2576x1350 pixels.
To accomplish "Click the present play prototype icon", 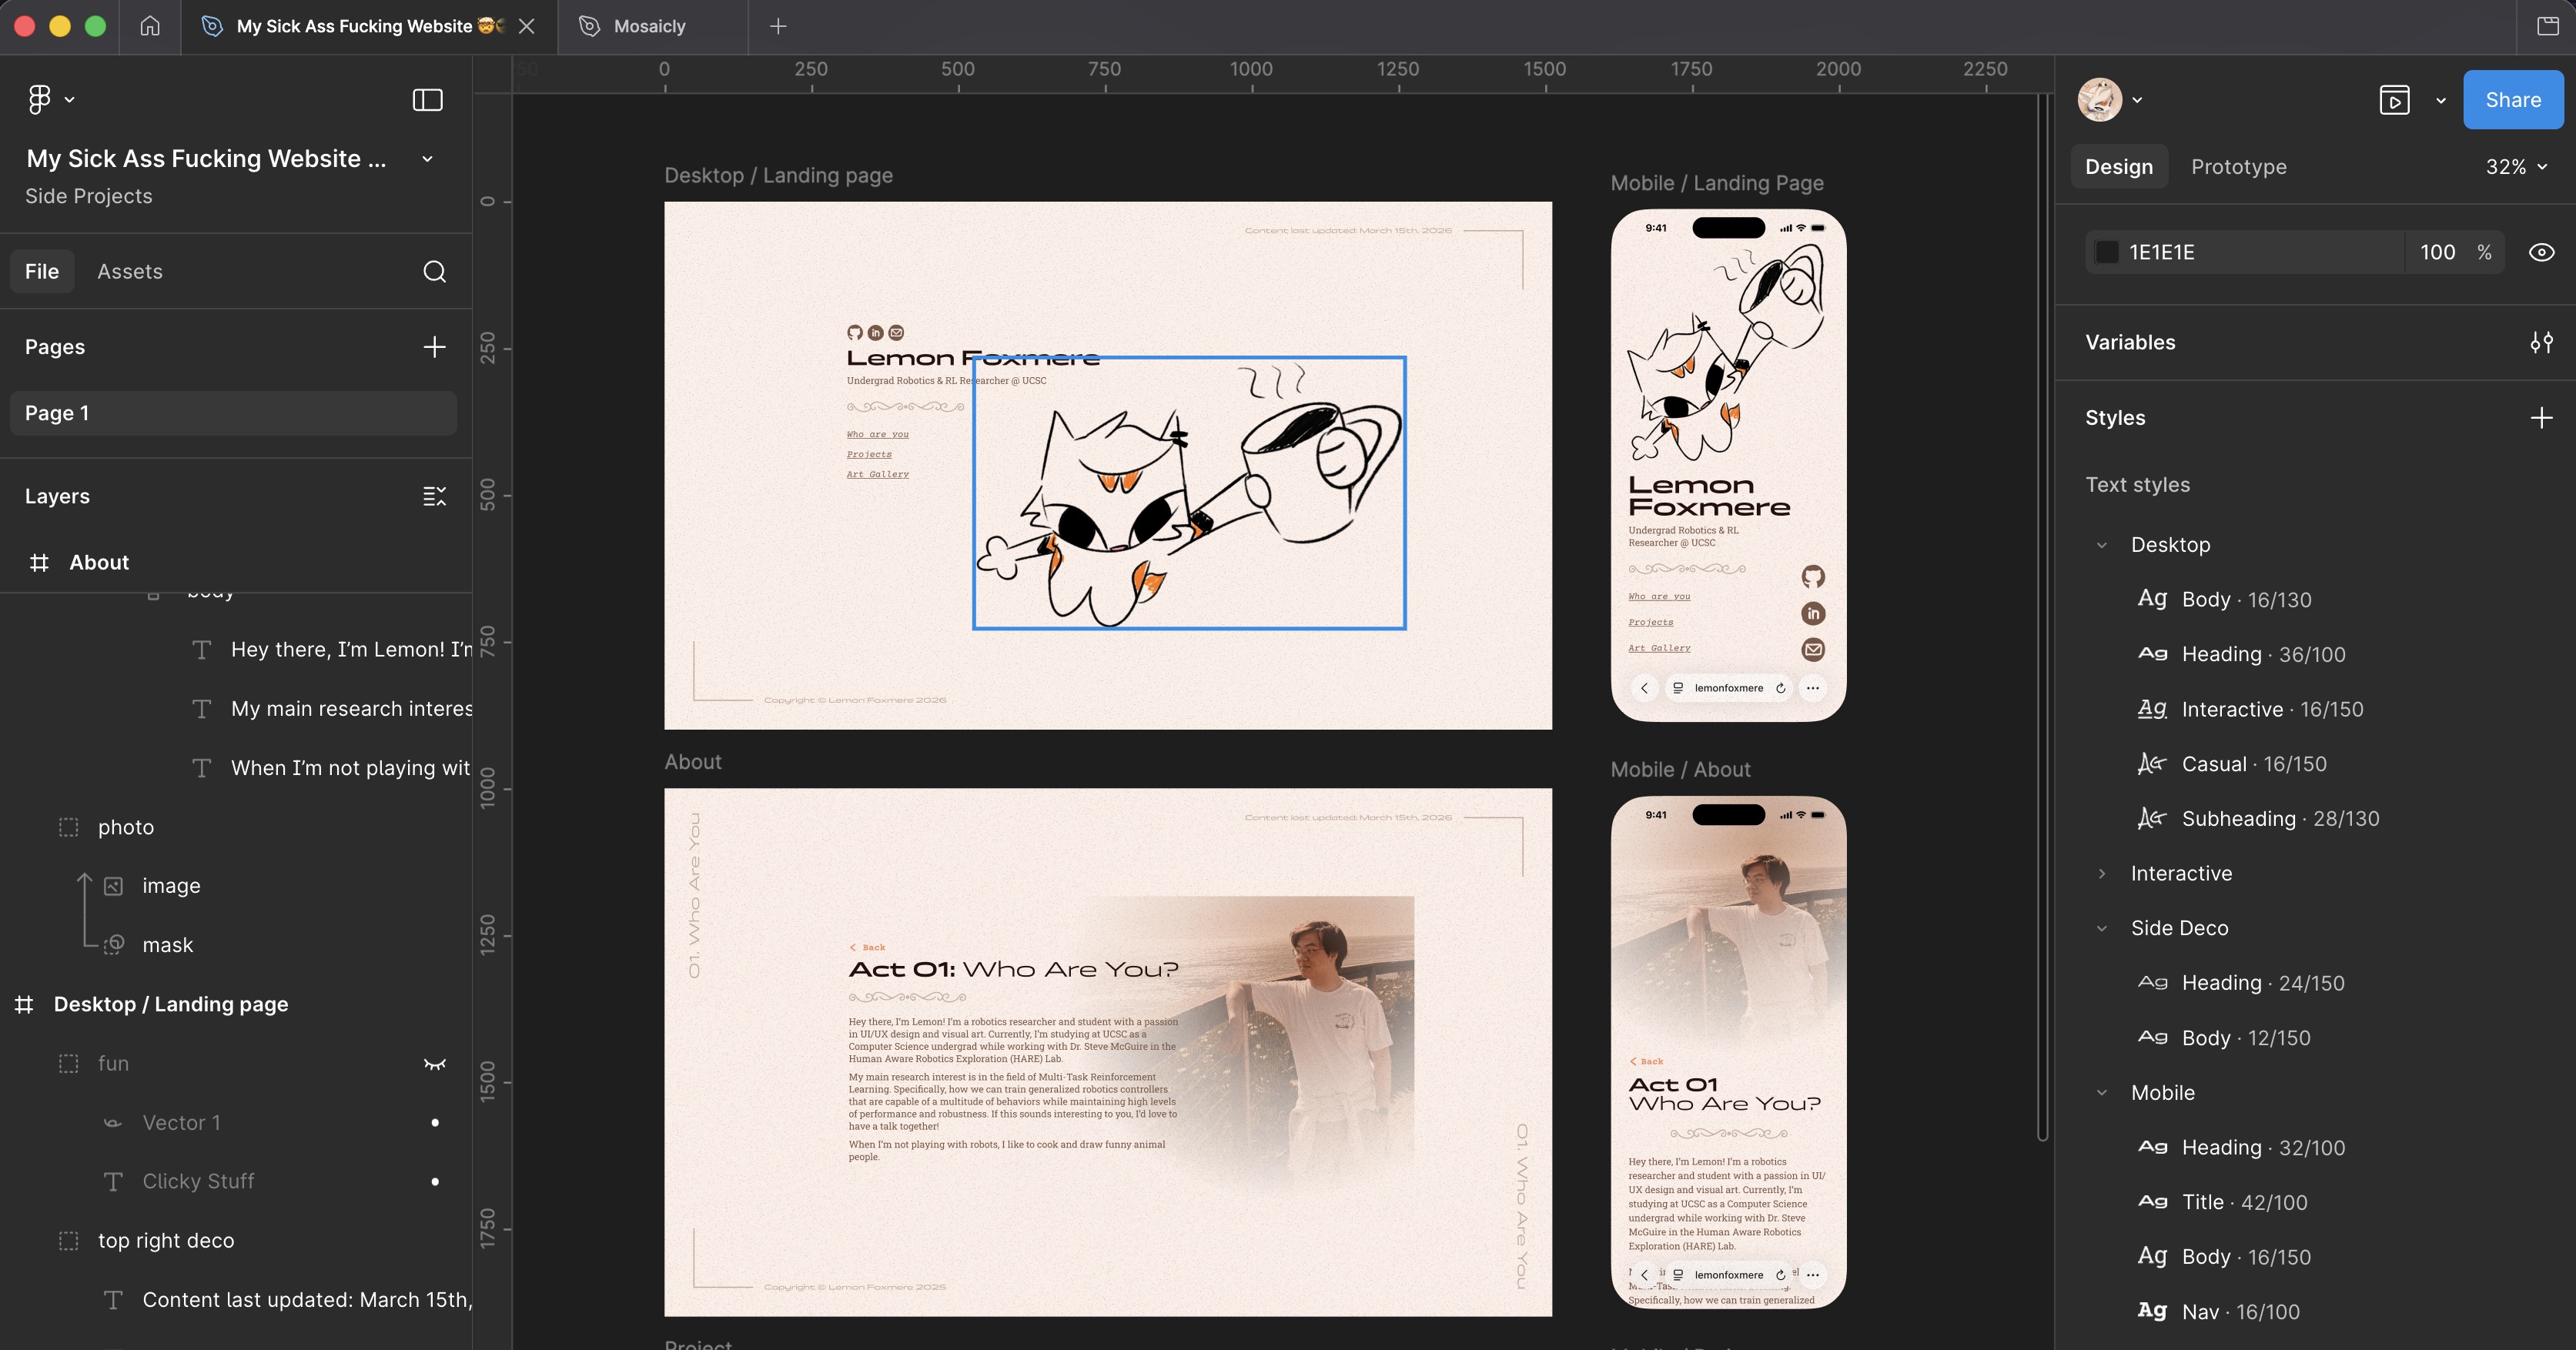I will (2394, 100).
